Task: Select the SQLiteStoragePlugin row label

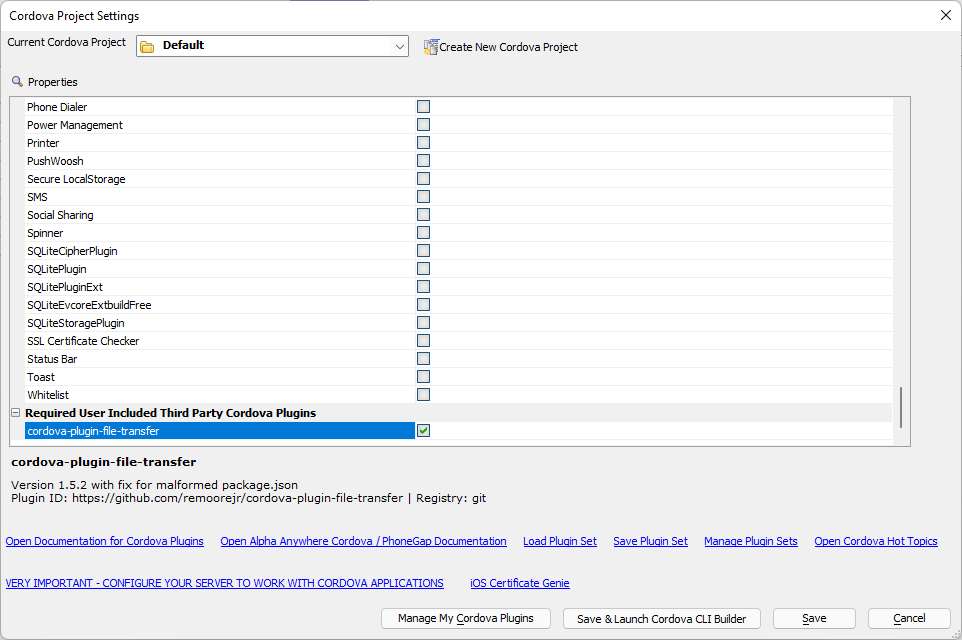Action: 75,323
